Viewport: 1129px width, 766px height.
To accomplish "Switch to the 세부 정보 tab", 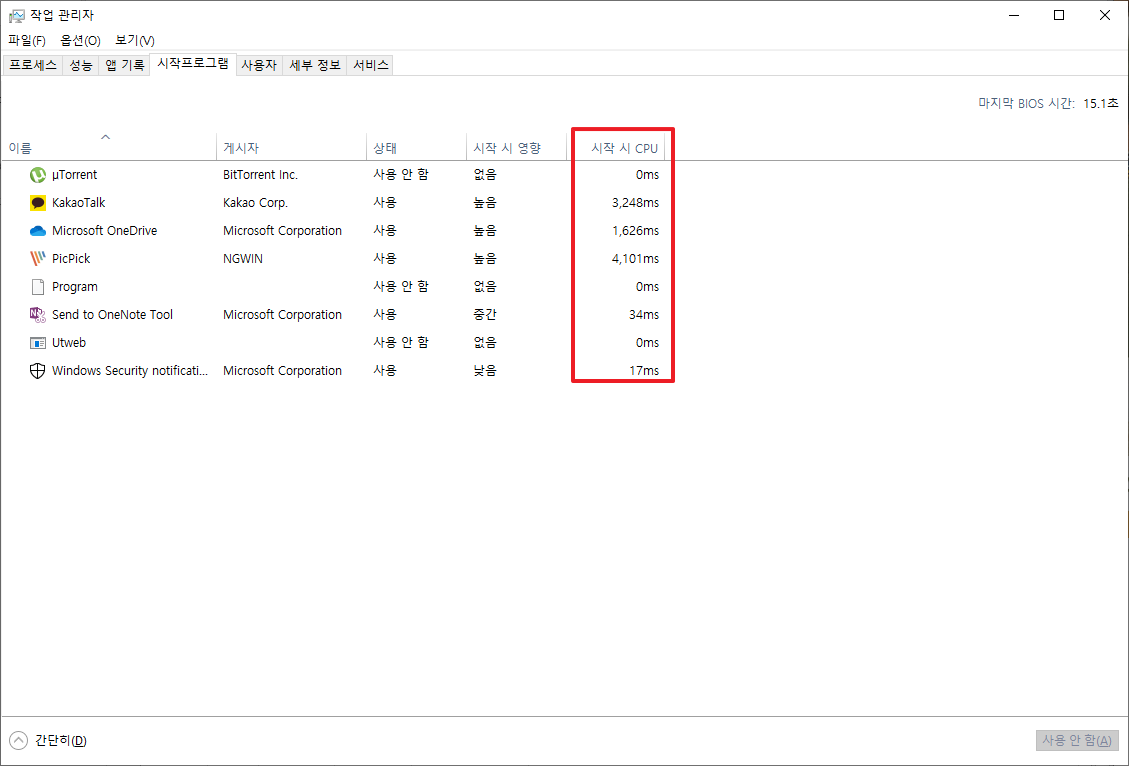I will (315, 65).
